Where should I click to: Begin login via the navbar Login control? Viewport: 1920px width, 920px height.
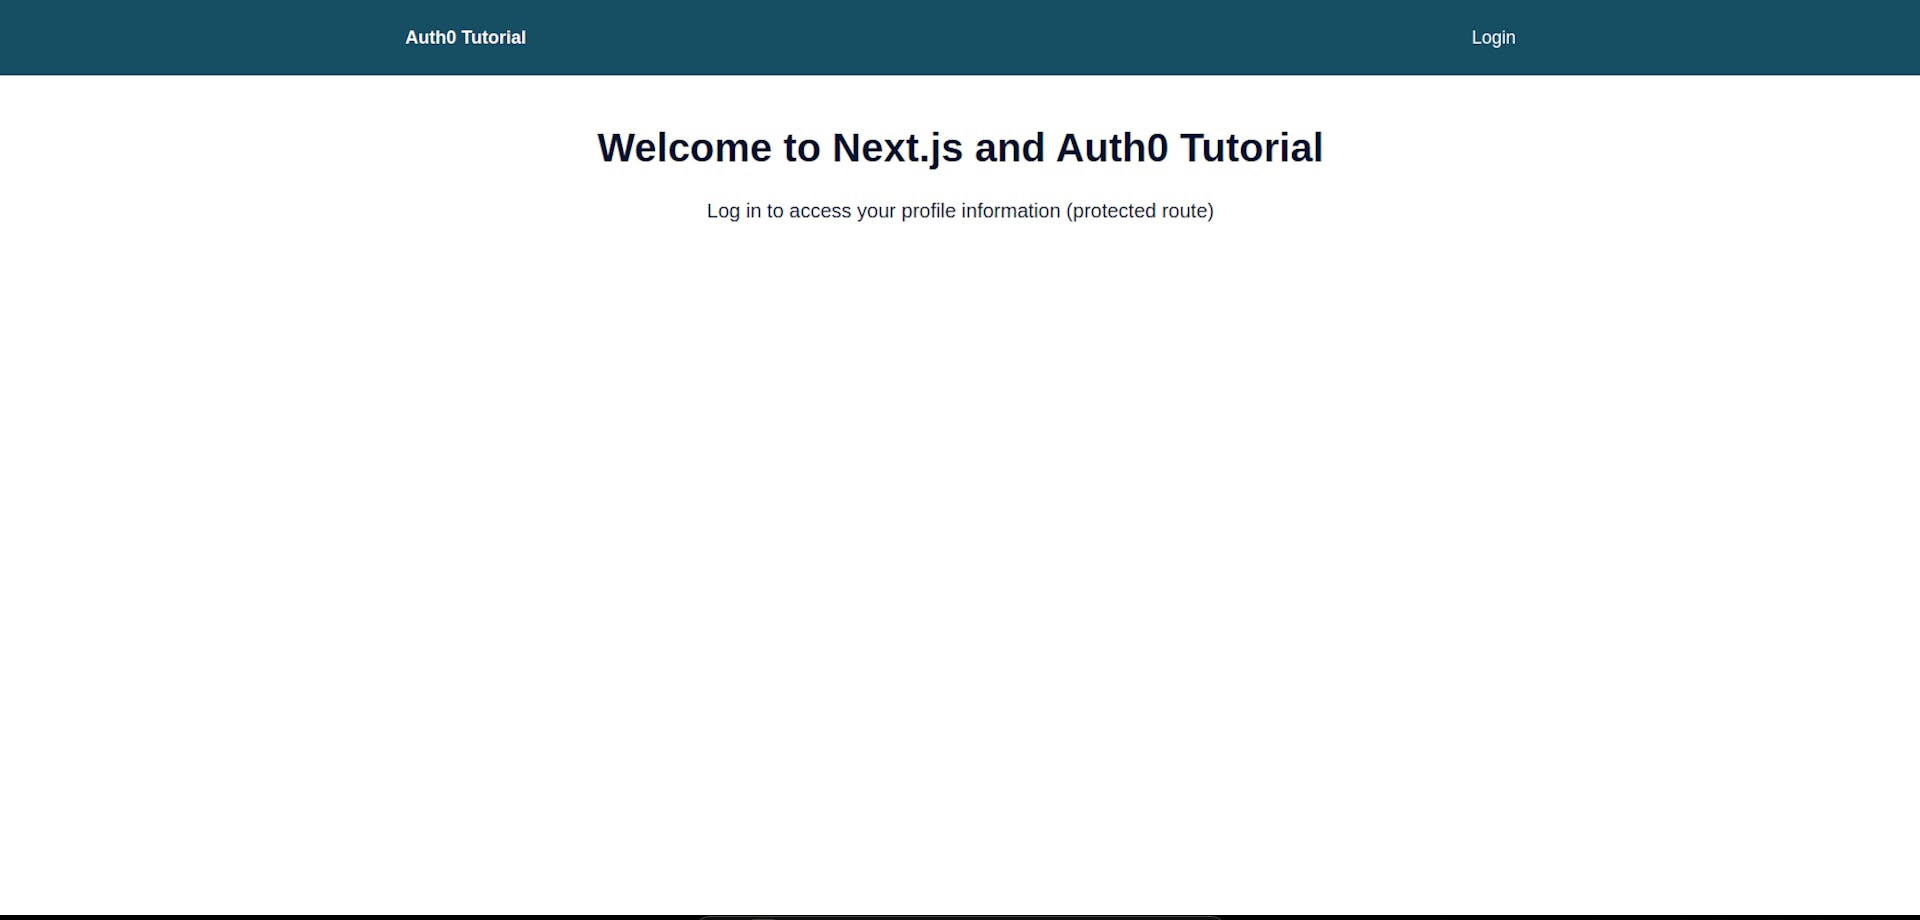1492,37
